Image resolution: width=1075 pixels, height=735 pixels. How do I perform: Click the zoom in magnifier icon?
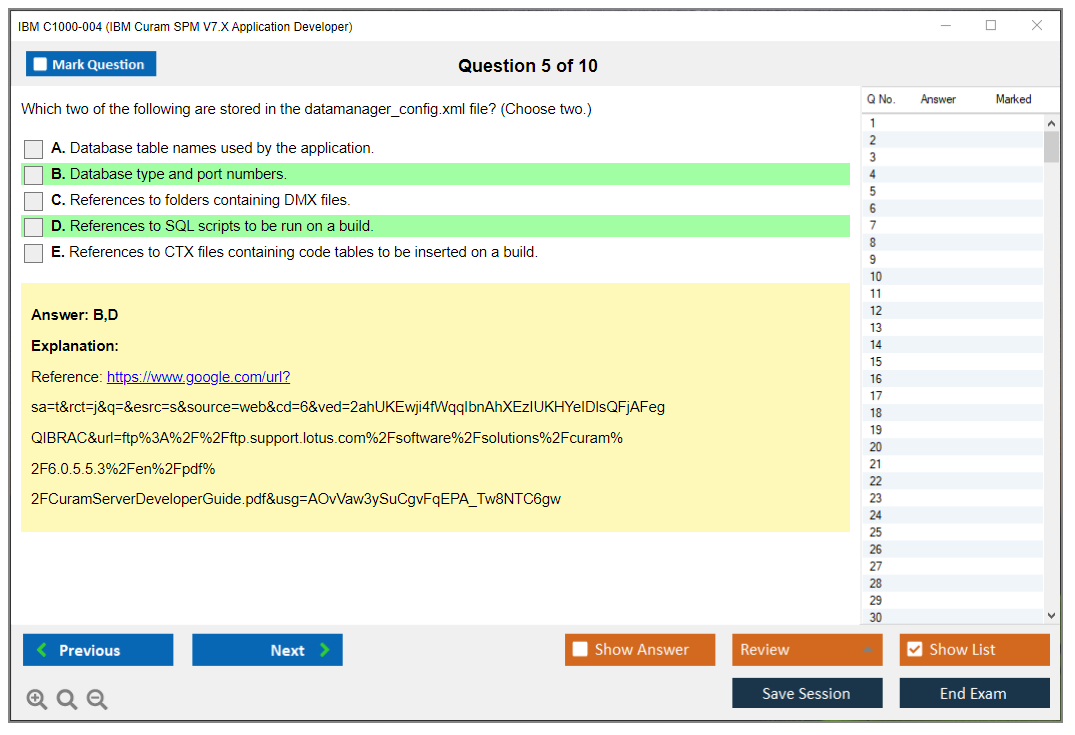click(37, 700)
